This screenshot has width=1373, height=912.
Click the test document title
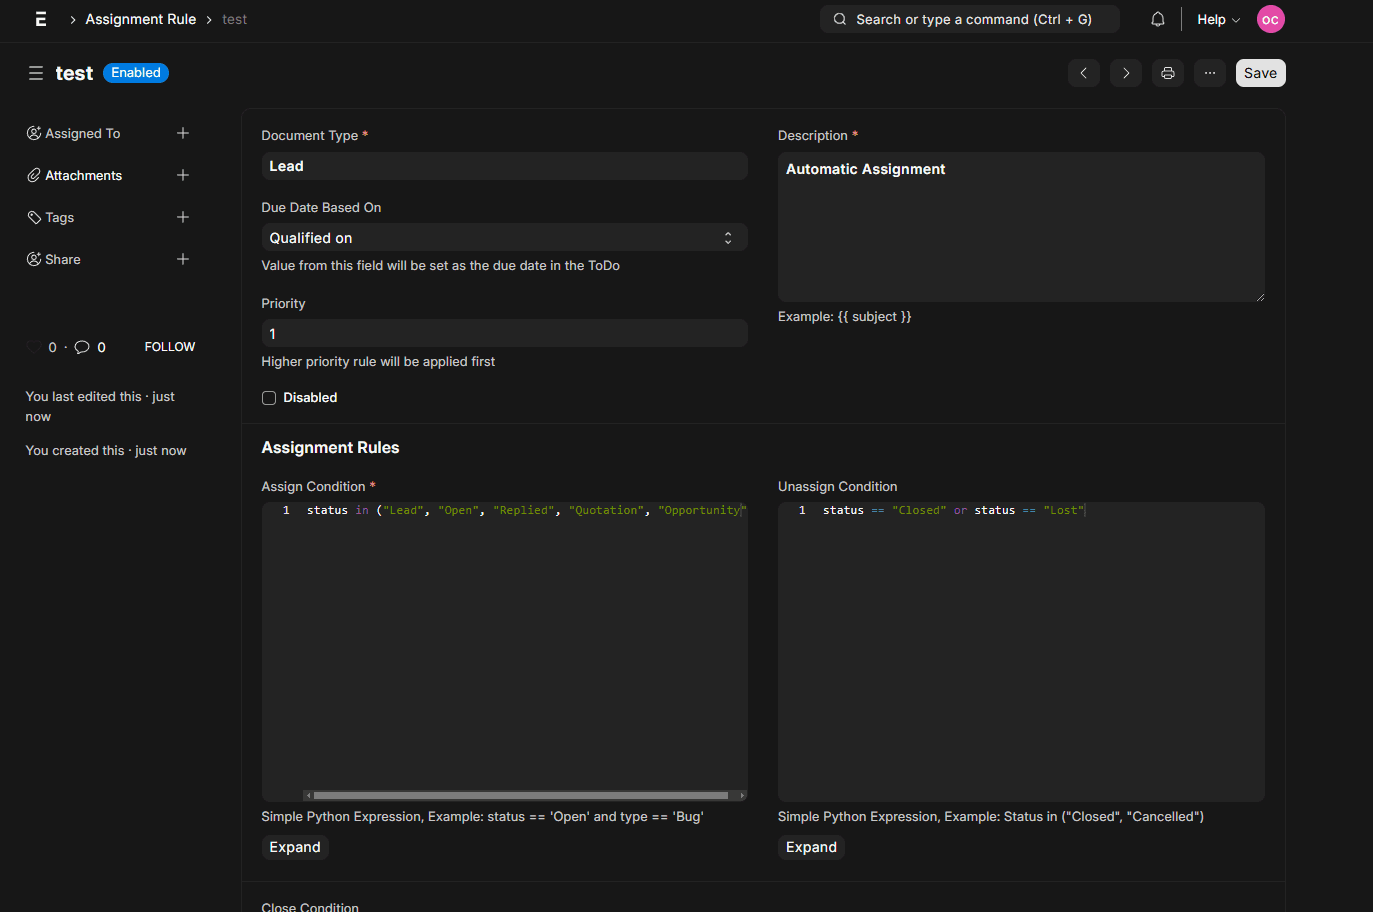click(74, 73)
